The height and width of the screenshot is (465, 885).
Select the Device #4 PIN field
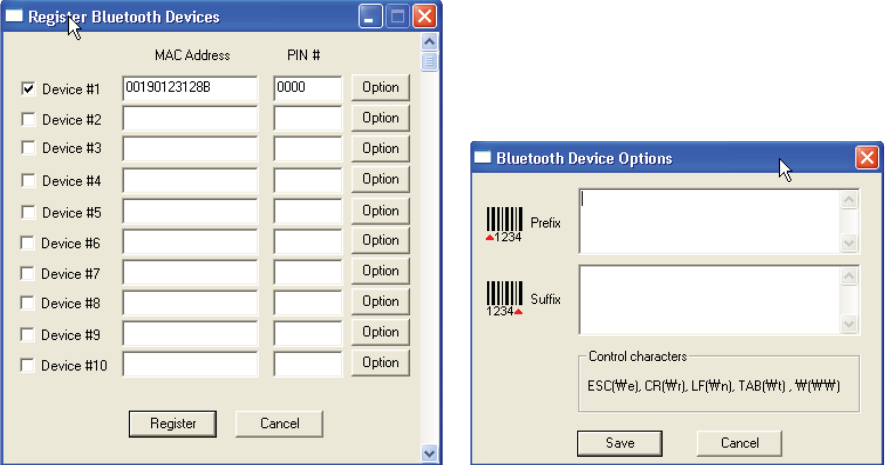308,180
